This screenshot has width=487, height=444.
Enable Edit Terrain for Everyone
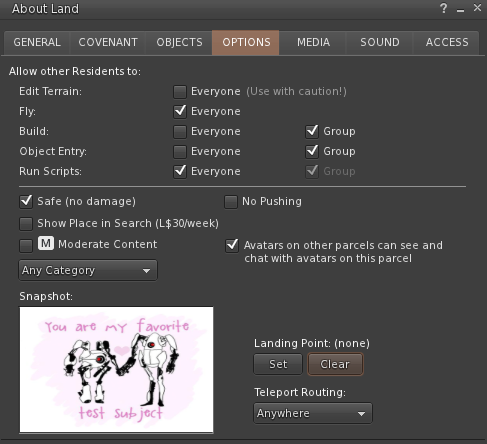point(180,92)
